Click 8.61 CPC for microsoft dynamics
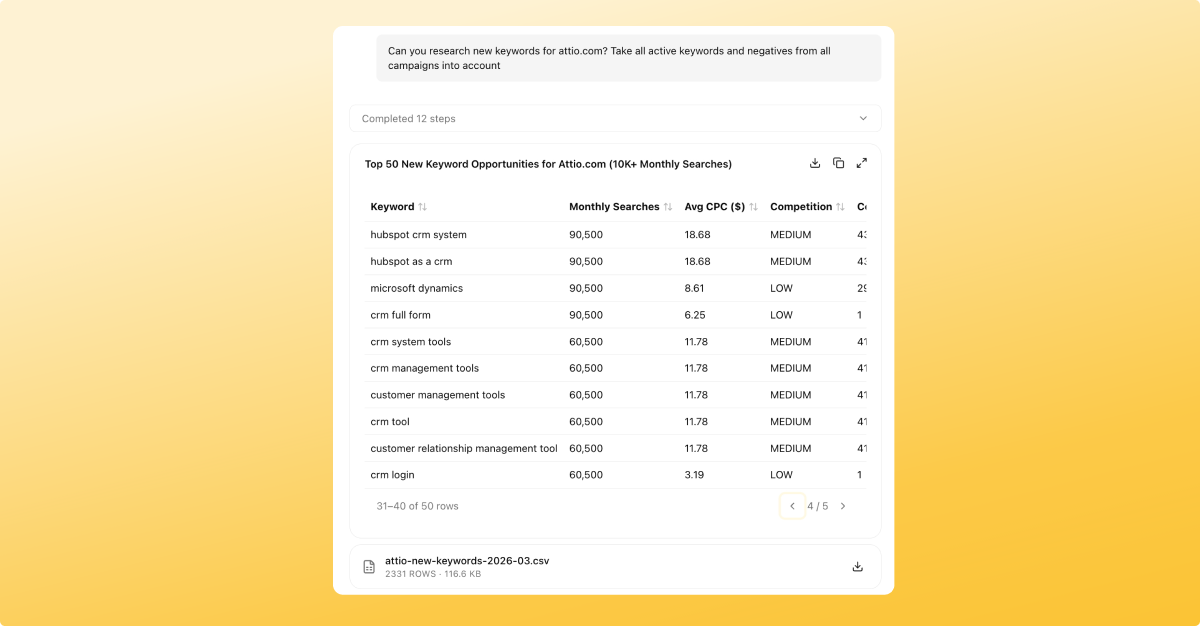 (x=694, y=288)
